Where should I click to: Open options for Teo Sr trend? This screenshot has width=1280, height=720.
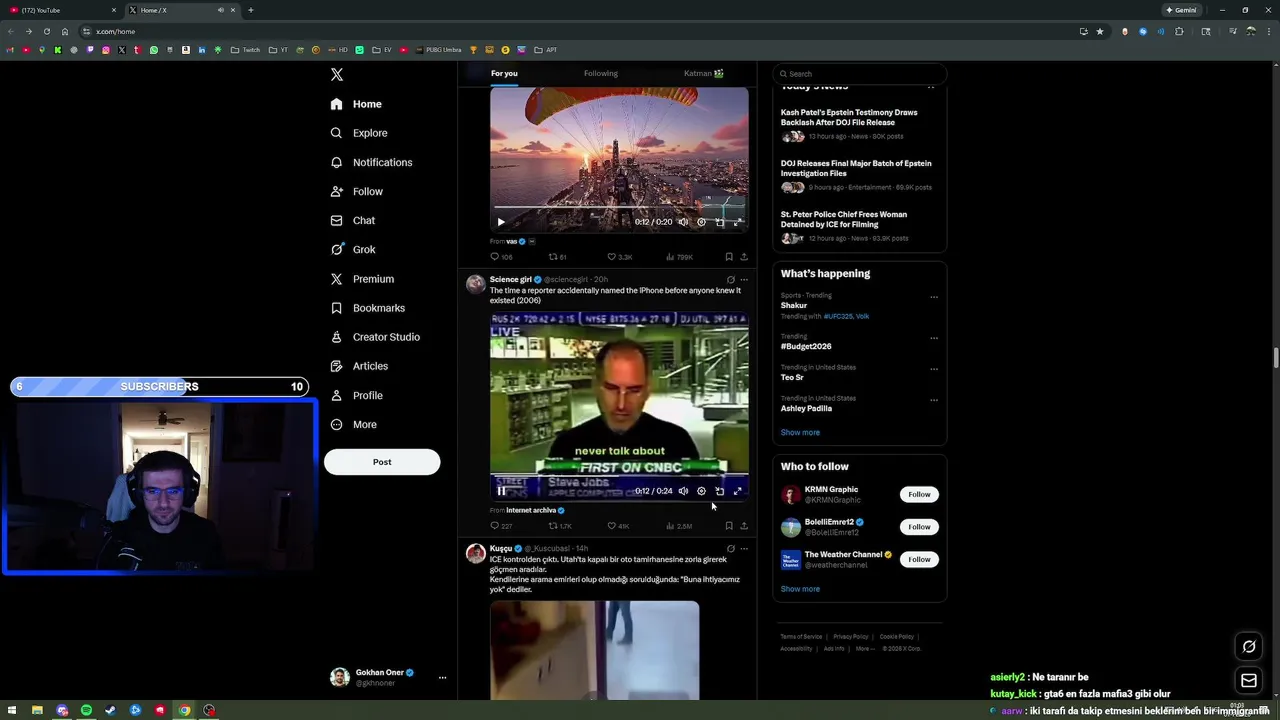click(x=934, y=369)
